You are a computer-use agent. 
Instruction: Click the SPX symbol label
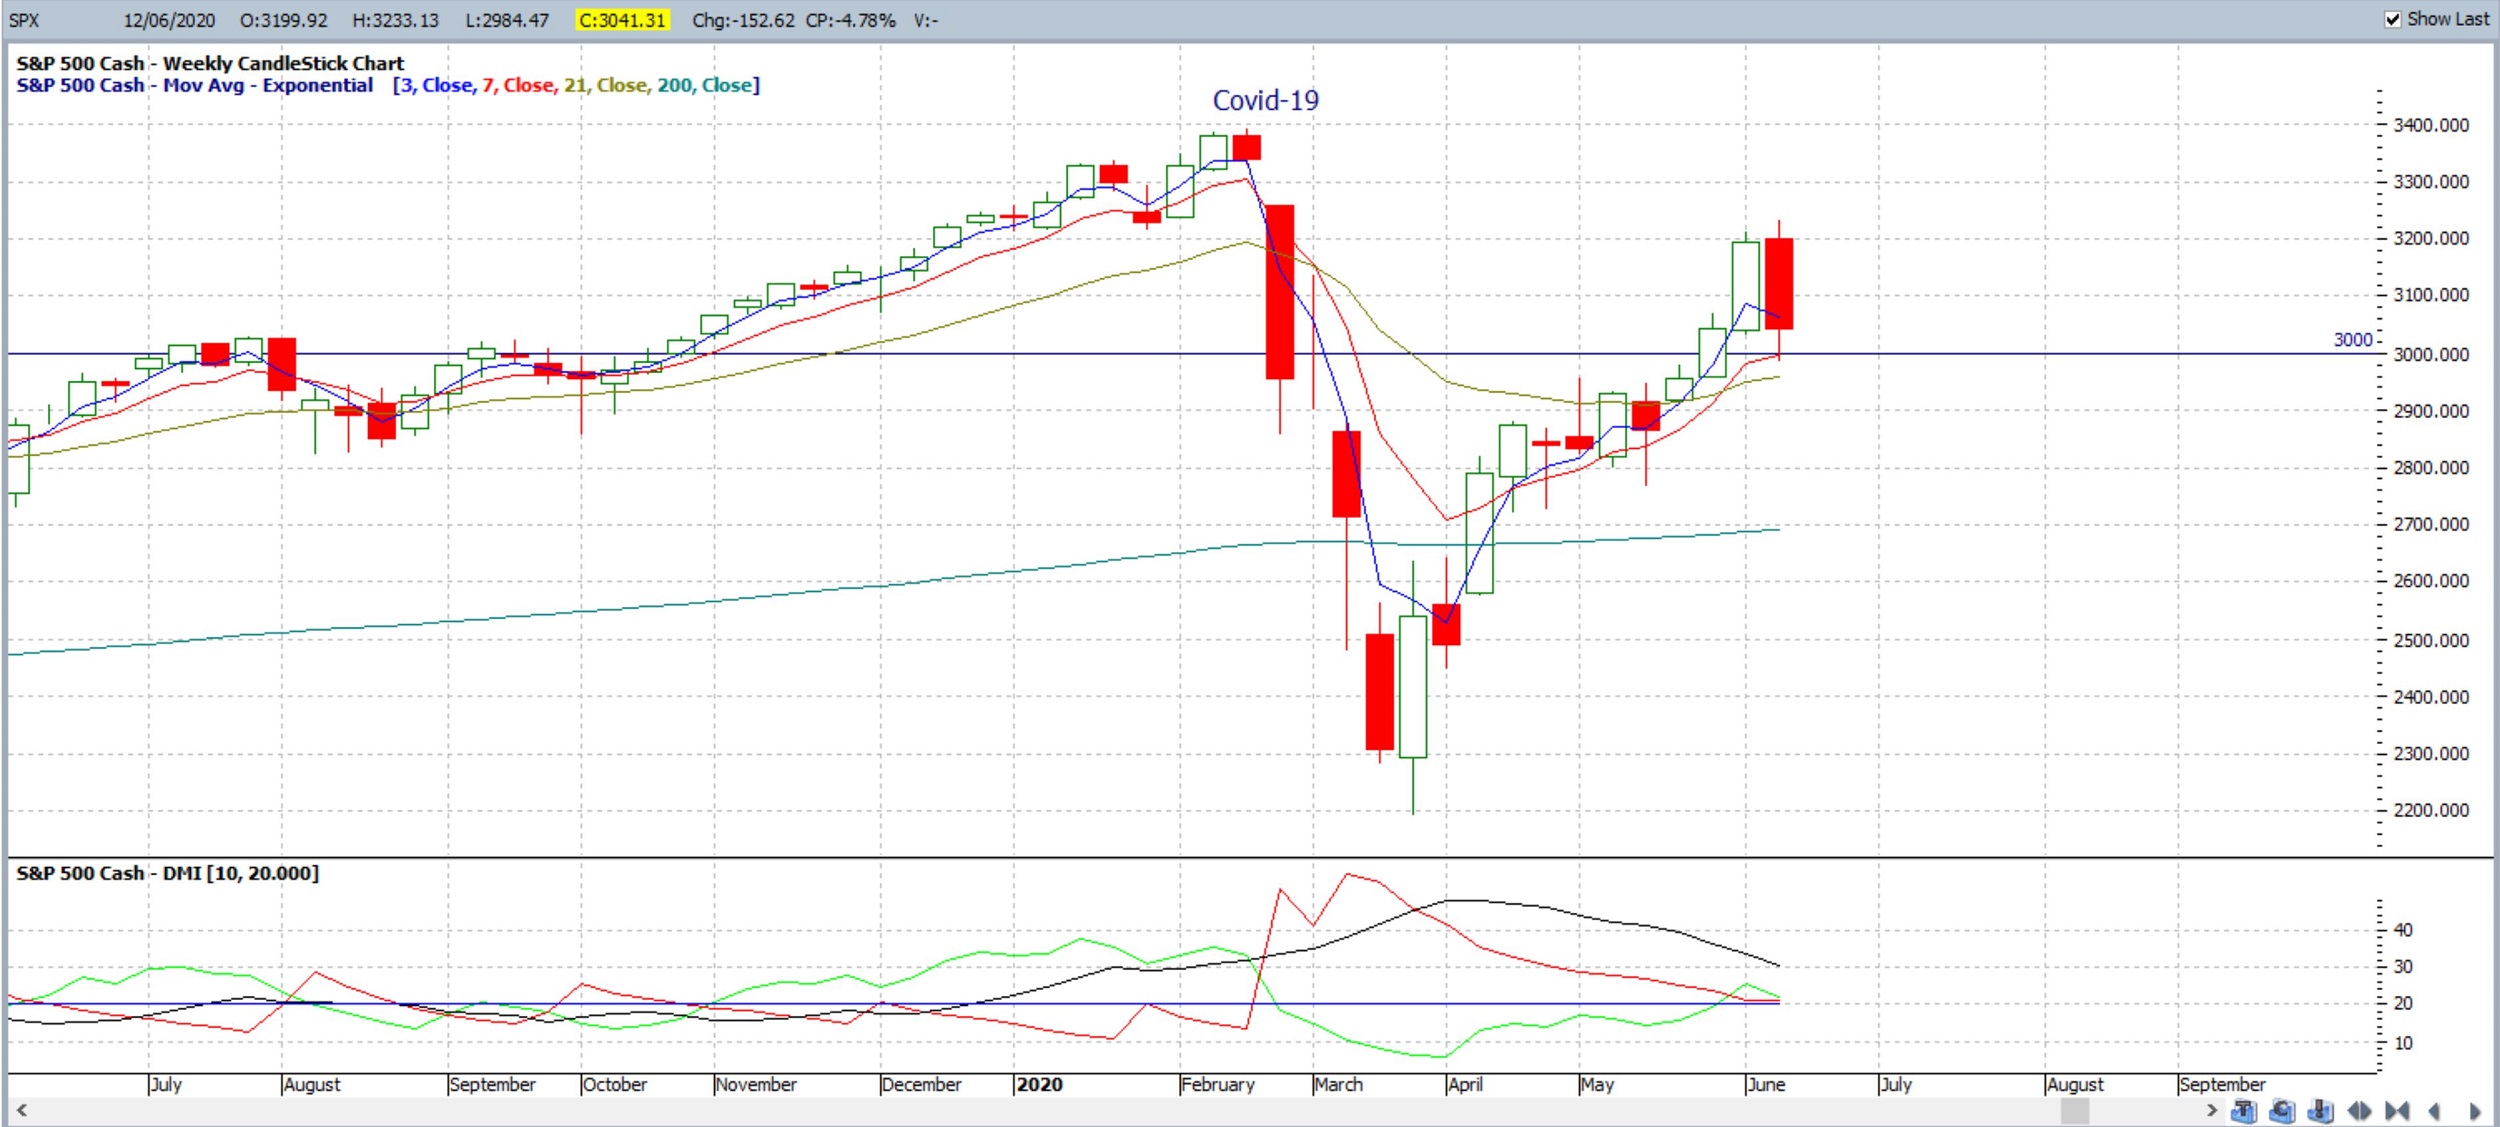[x=24, y=21]
